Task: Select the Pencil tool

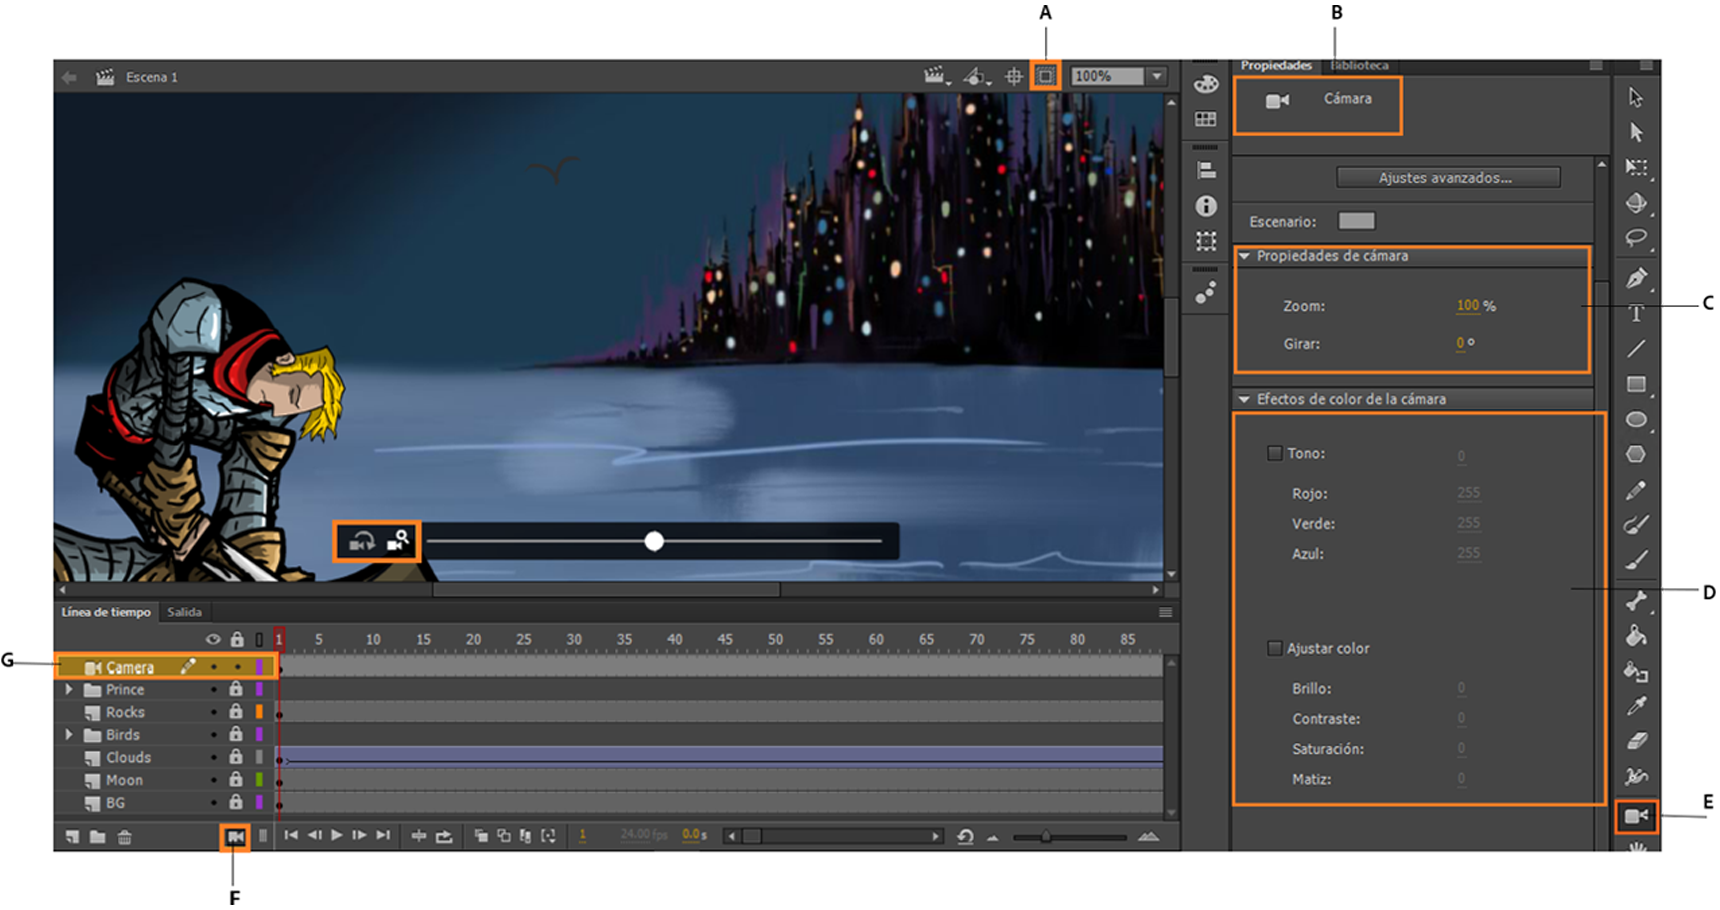Action: tap(1636, 490)
